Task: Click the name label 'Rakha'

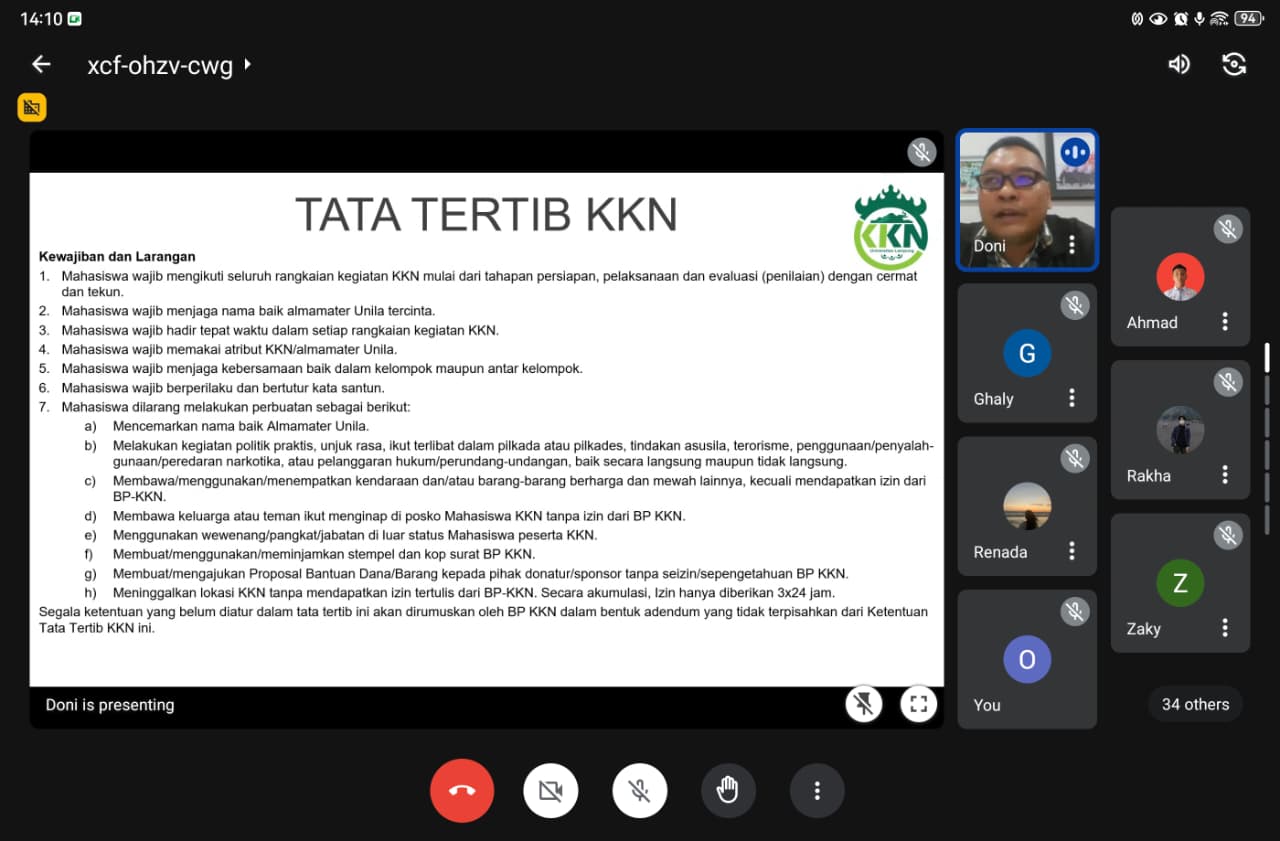Action: point(1148,475)
